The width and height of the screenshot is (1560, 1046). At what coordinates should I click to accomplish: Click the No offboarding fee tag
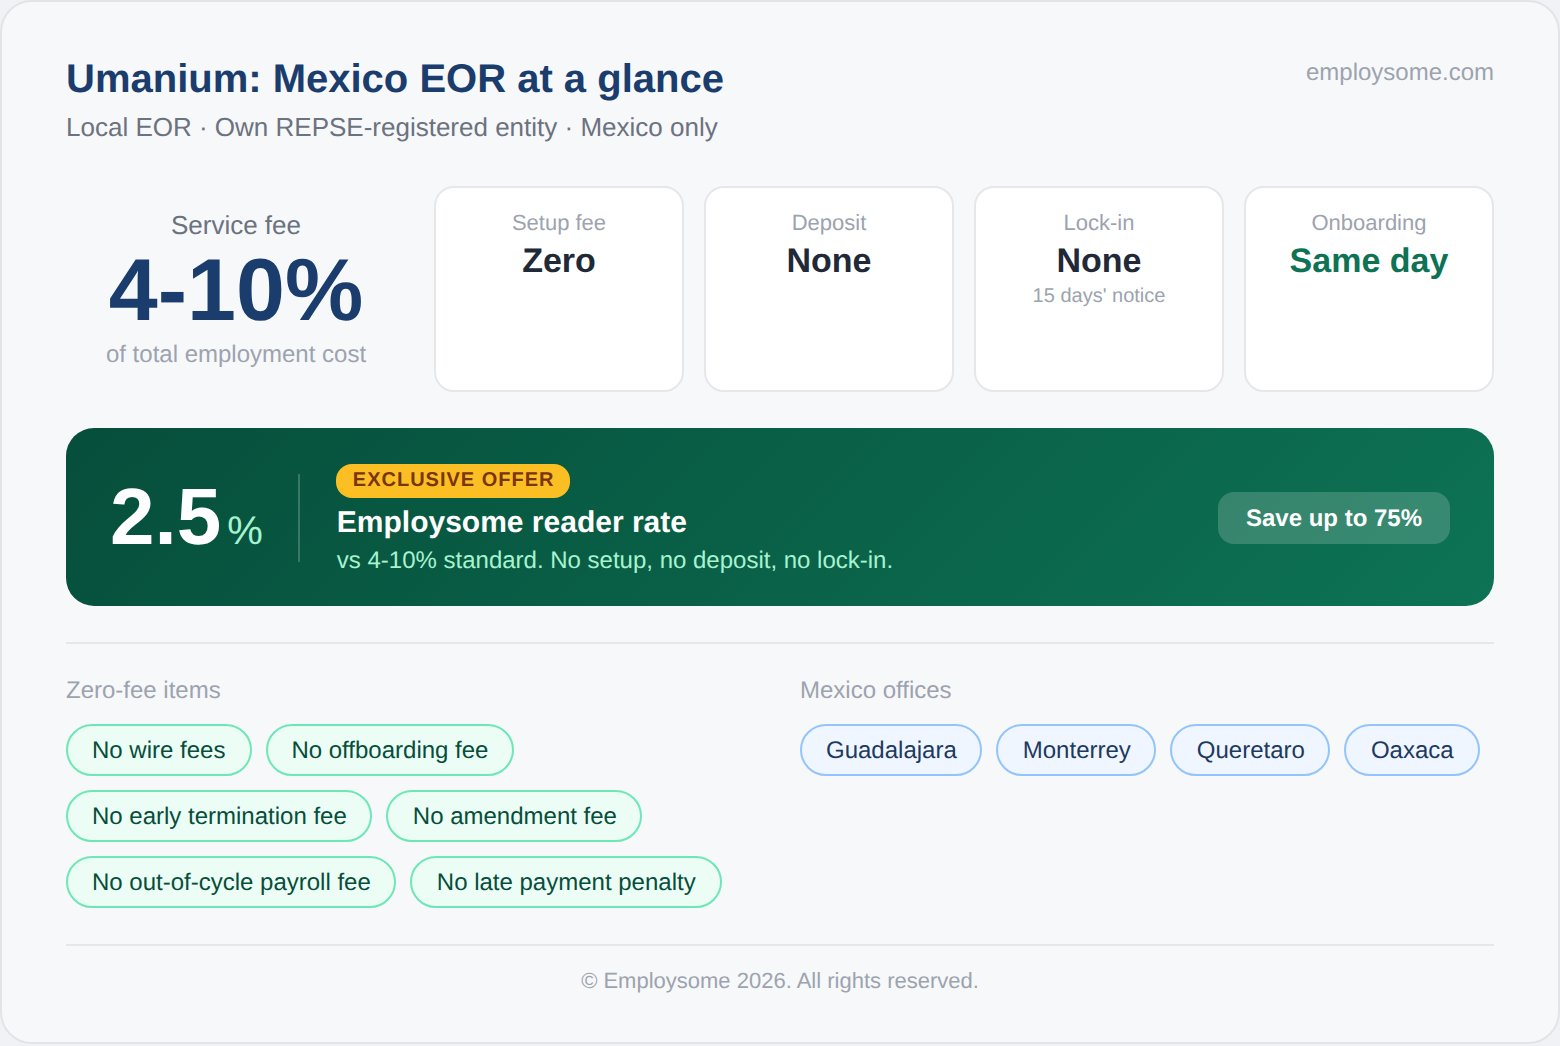point(389,750)
